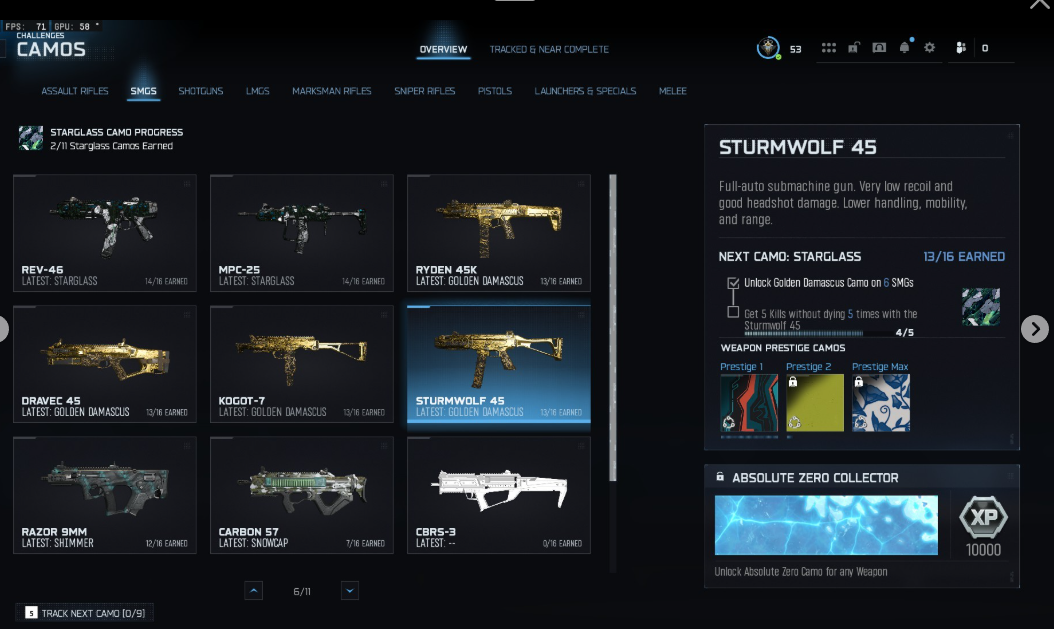Toggle Get 5 Kills without dying checkbox
This screenshot has width=1054, height=629.
coord(733,312)
